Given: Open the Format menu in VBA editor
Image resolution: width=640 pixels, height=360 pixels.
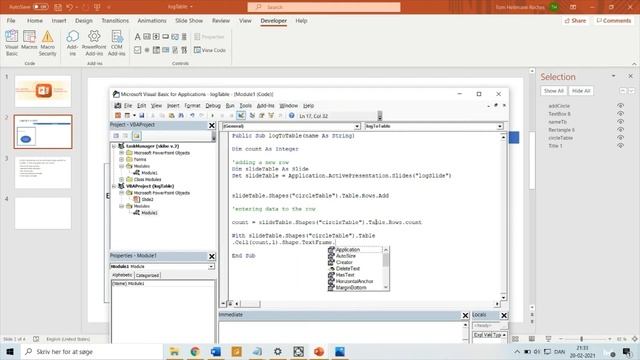Looking at the screenshot, I should 192,106.
